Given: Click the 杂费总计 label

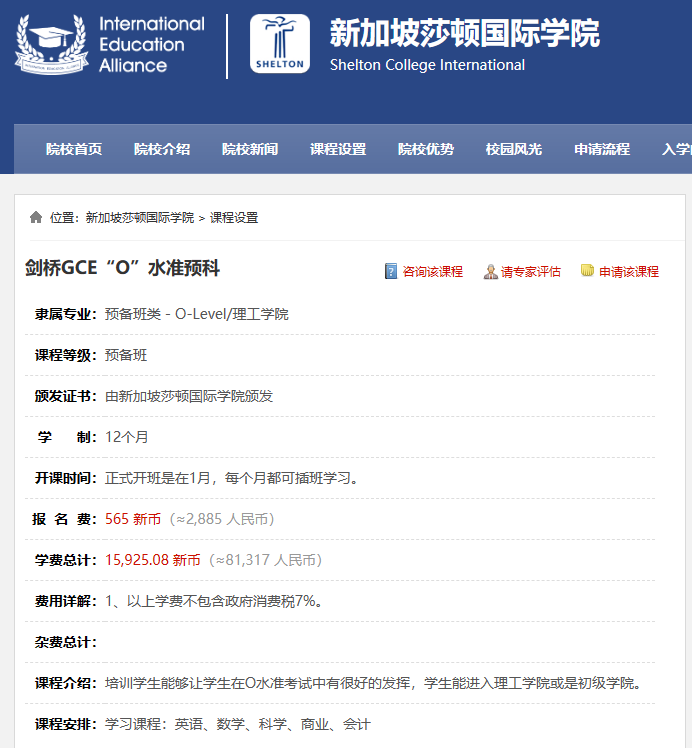Looking at the screenshot, I should pos(66,643).
